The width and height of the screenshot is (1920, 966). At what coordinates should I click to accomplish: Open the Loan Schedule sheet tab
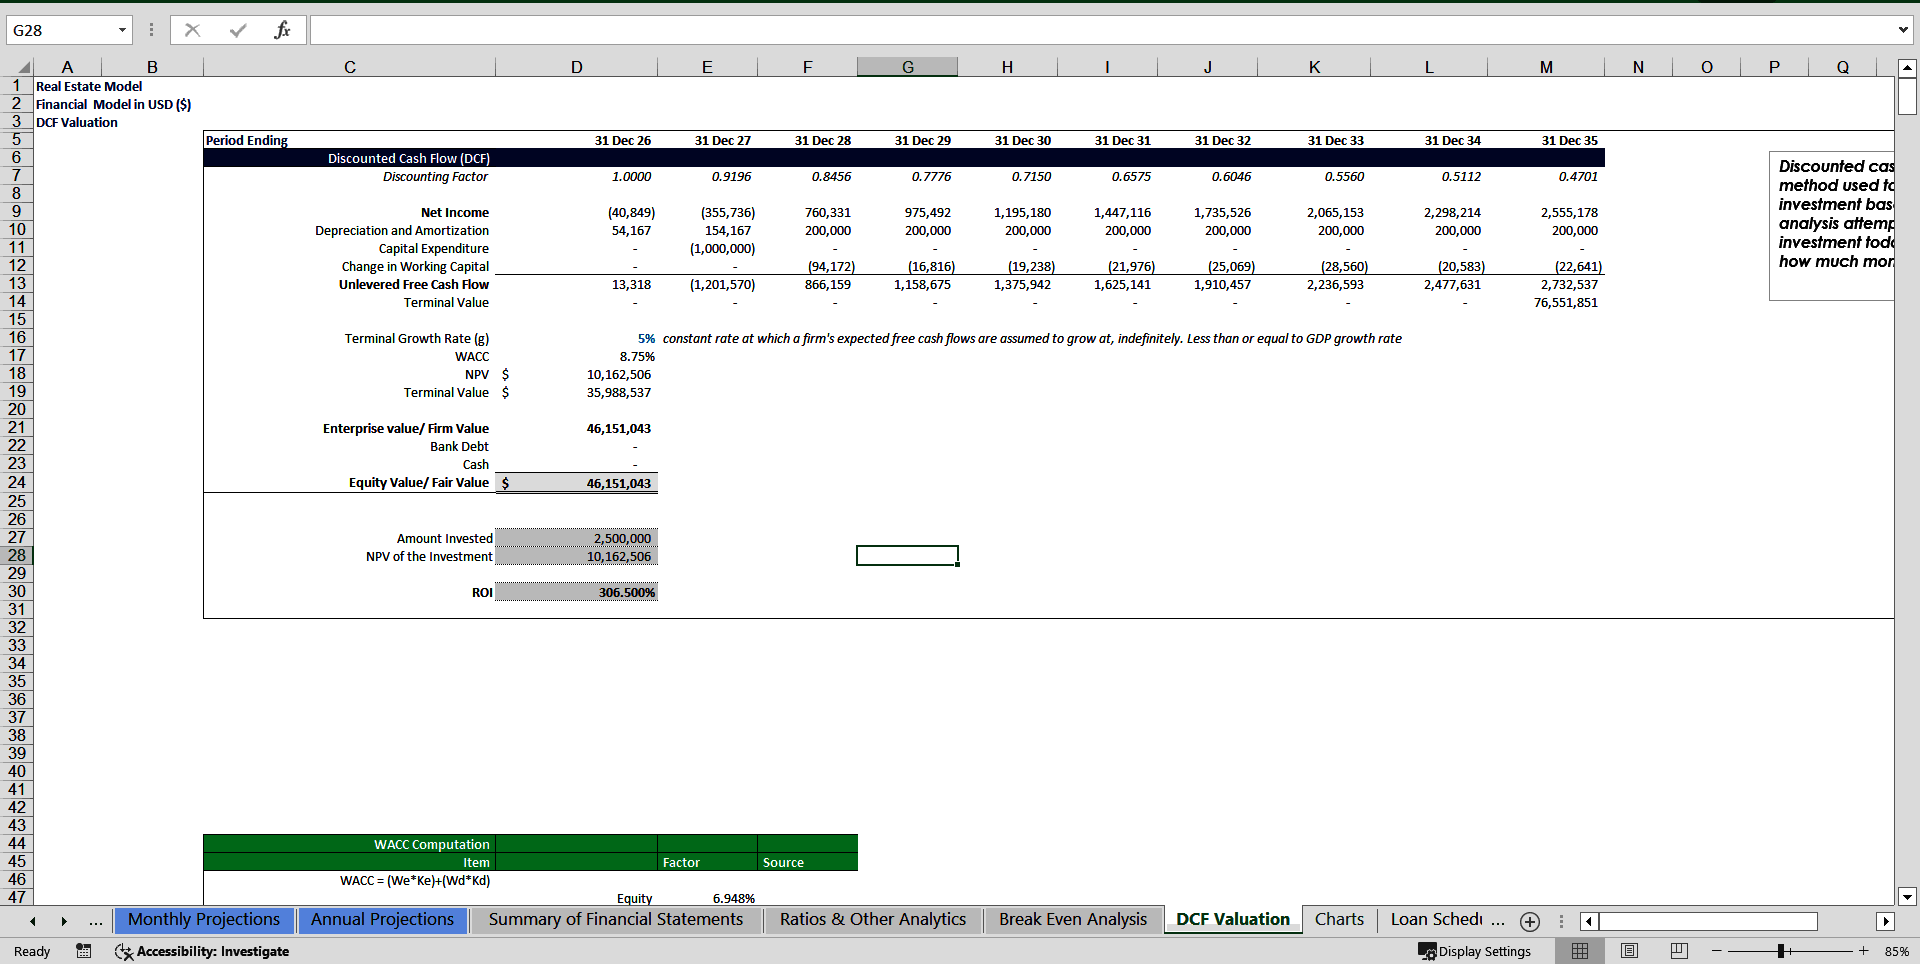tap(1436, 920)
